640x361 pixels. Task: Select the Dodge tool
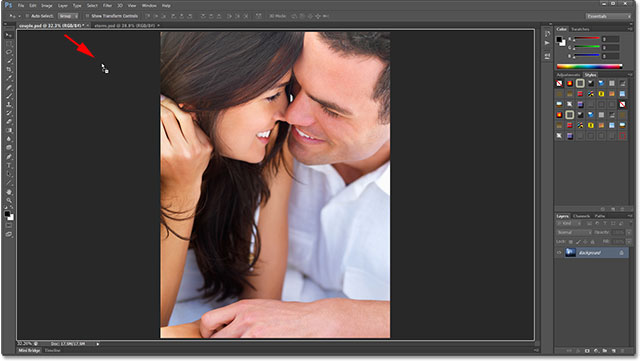pos(9,147)
